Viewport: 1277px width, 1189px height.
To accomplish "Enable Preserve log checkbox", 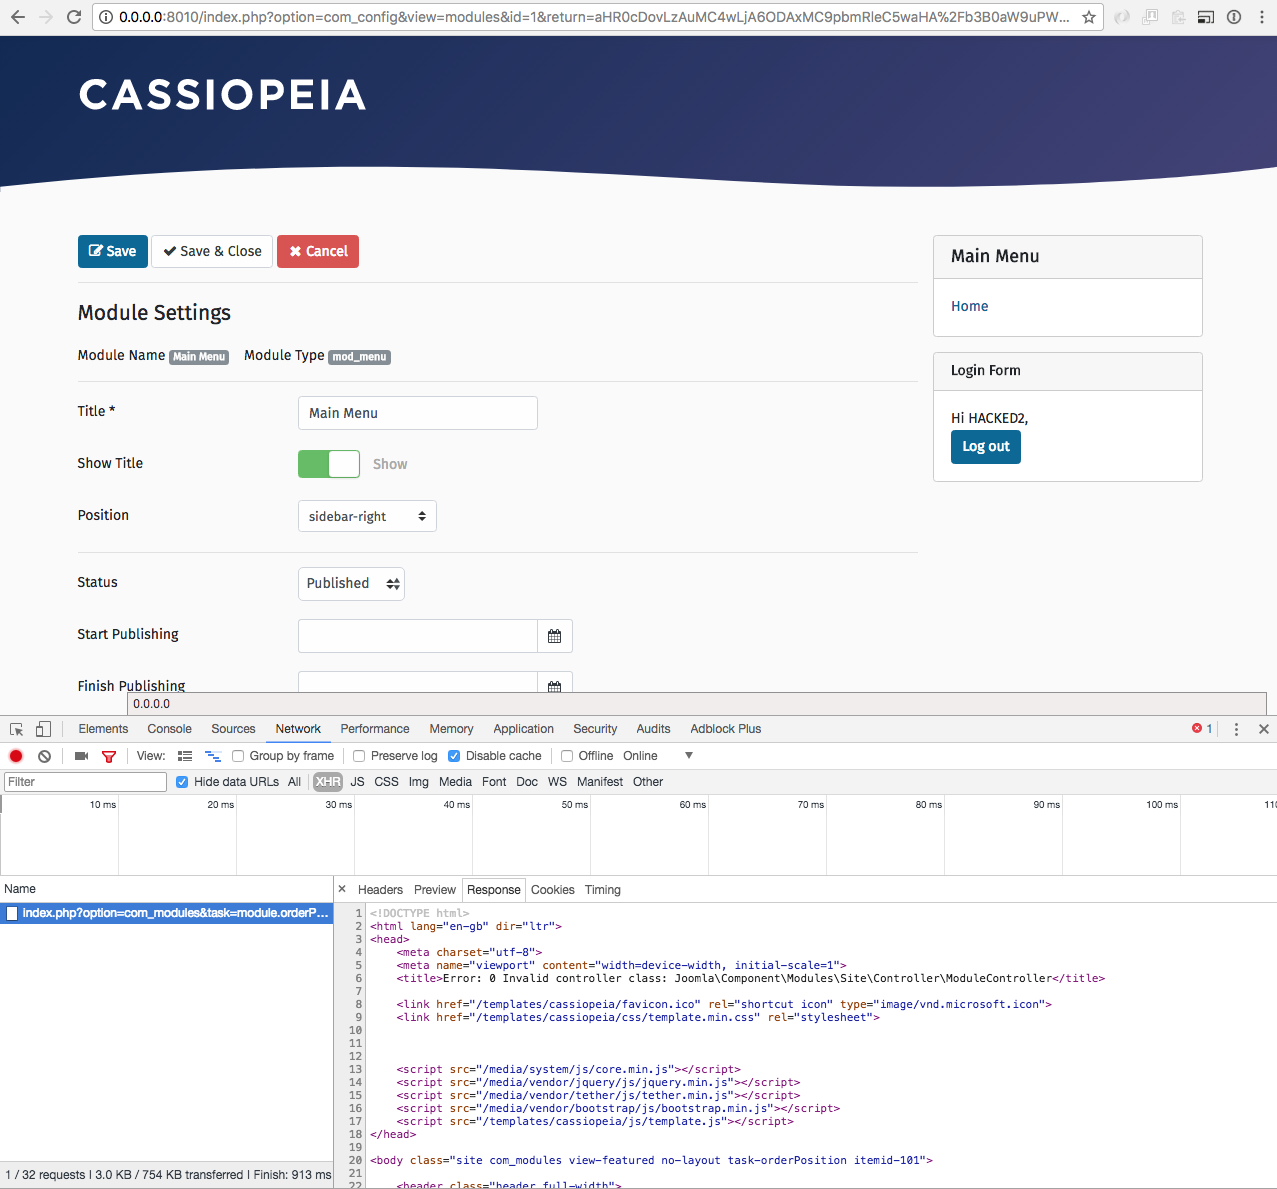I will 359,756.
